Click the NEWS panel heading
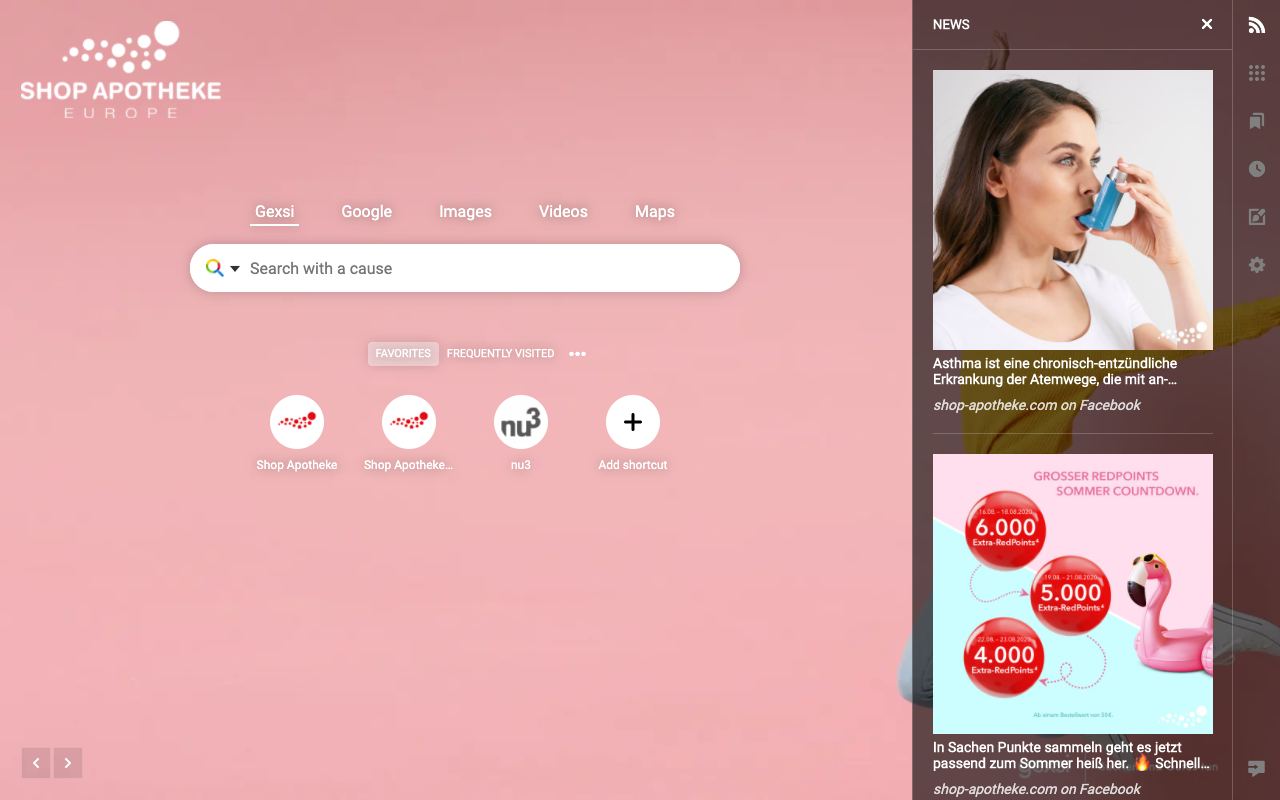This screenshot has height=800, width=1280. tap(951, 24)
